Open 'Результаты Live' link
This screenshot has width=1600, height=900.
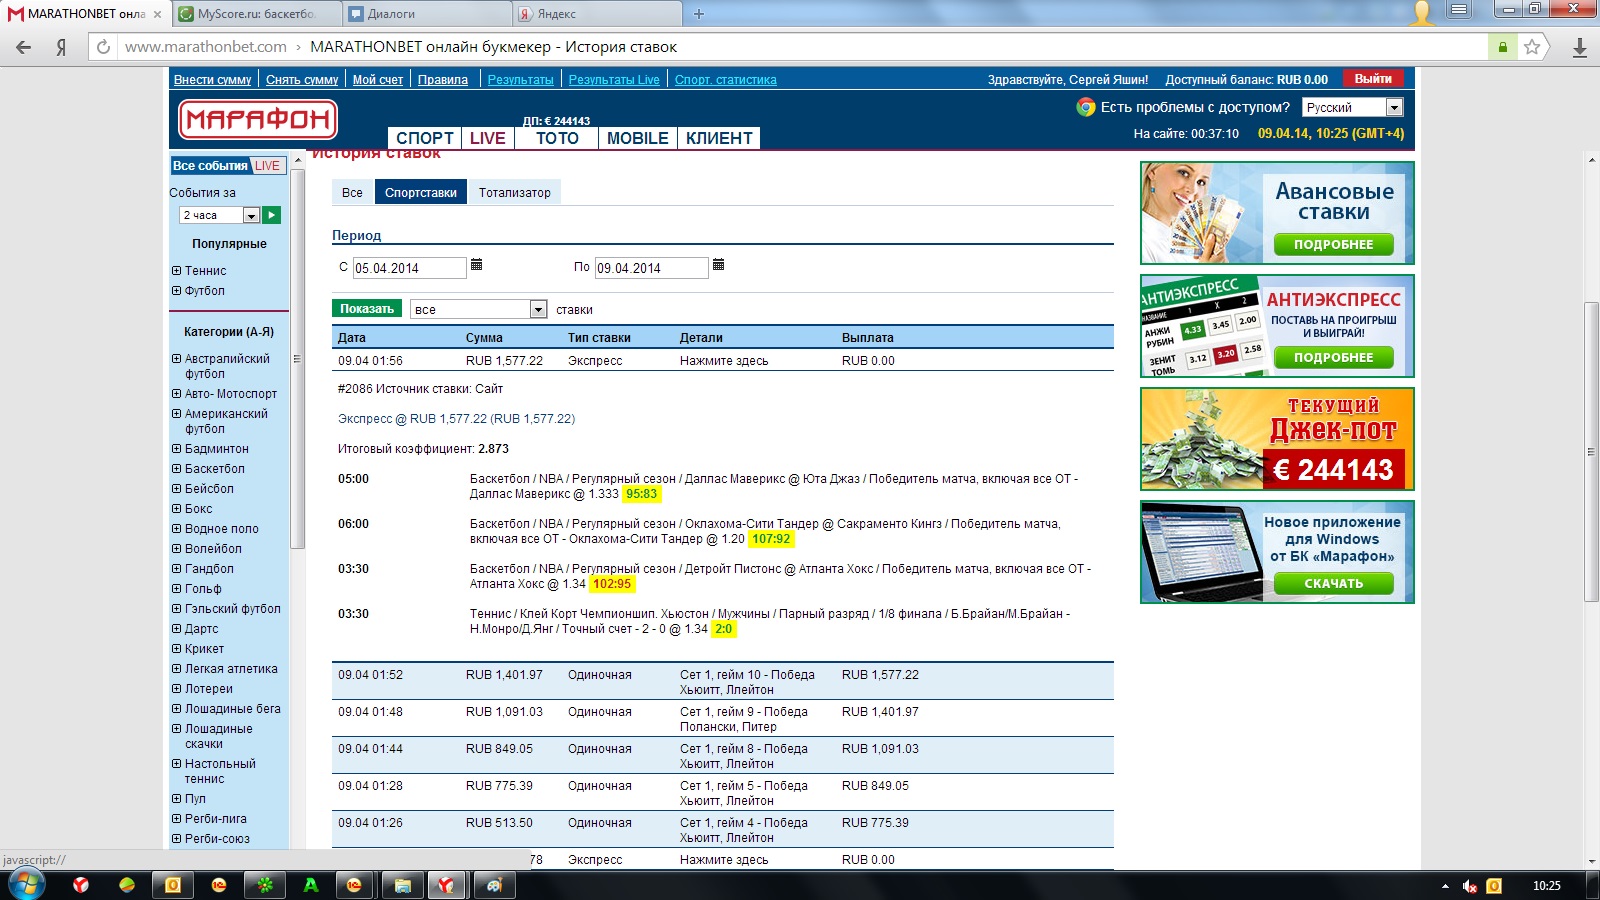(614, 80)
